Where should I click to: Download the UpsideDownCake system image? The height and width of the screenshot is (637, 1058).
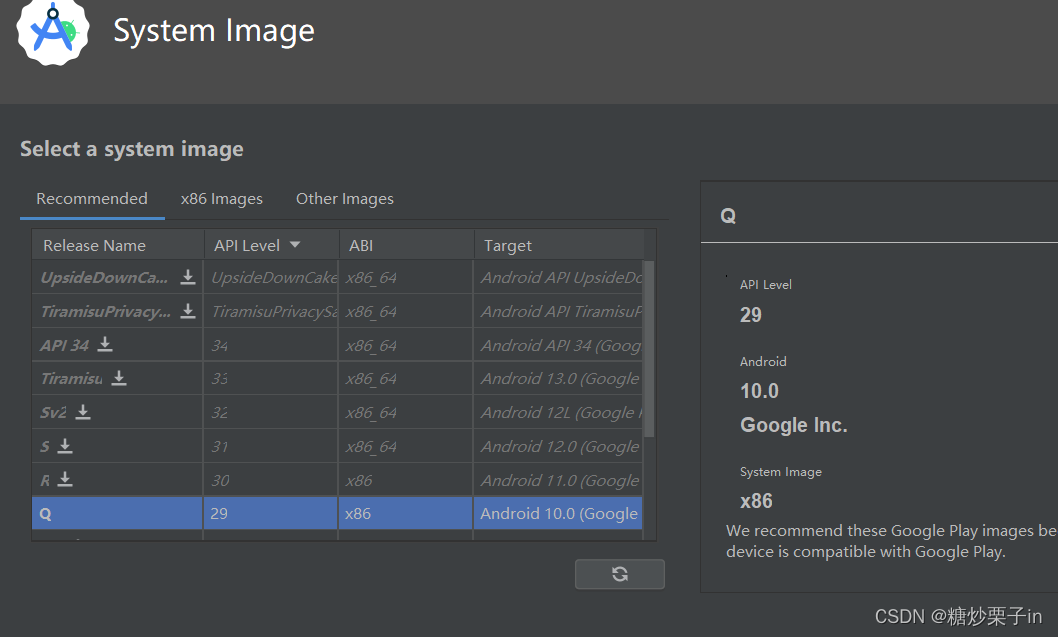(187, 277)
